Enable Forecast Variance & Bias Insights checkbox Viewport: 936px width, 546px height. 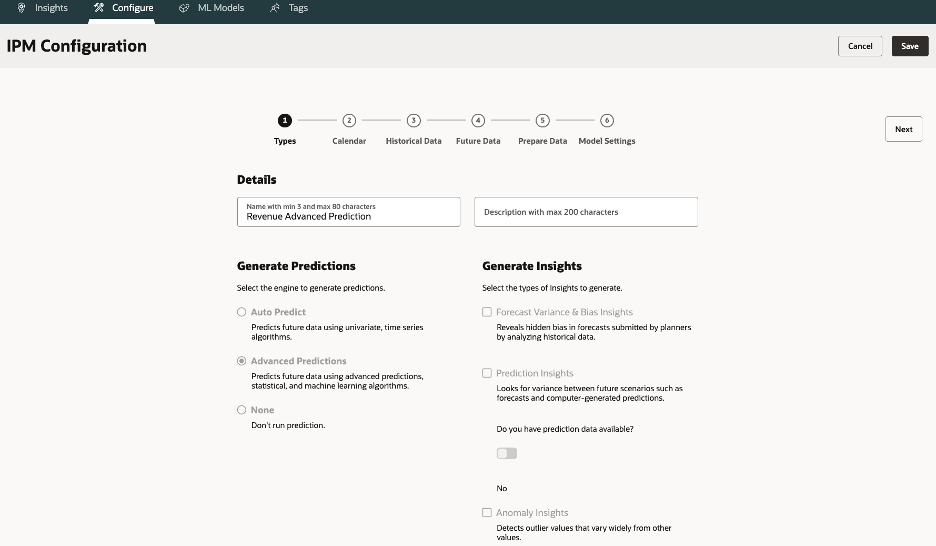tap(487, 312)
